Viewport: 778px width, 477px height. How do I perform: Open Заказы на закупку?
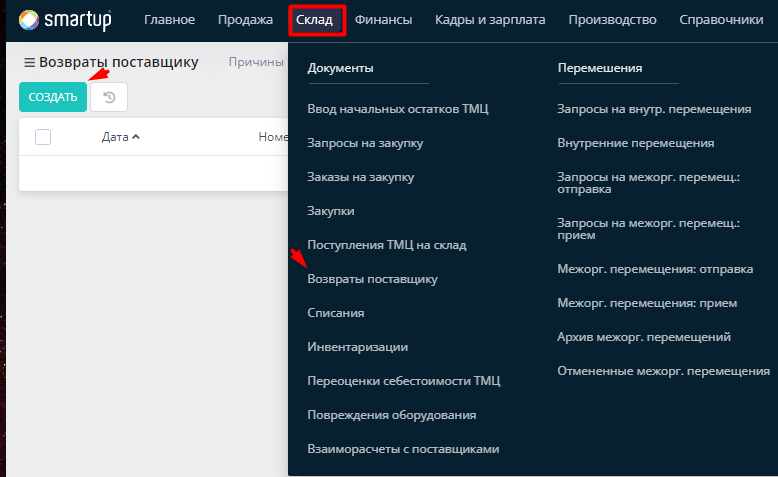[x=361, y=177]
